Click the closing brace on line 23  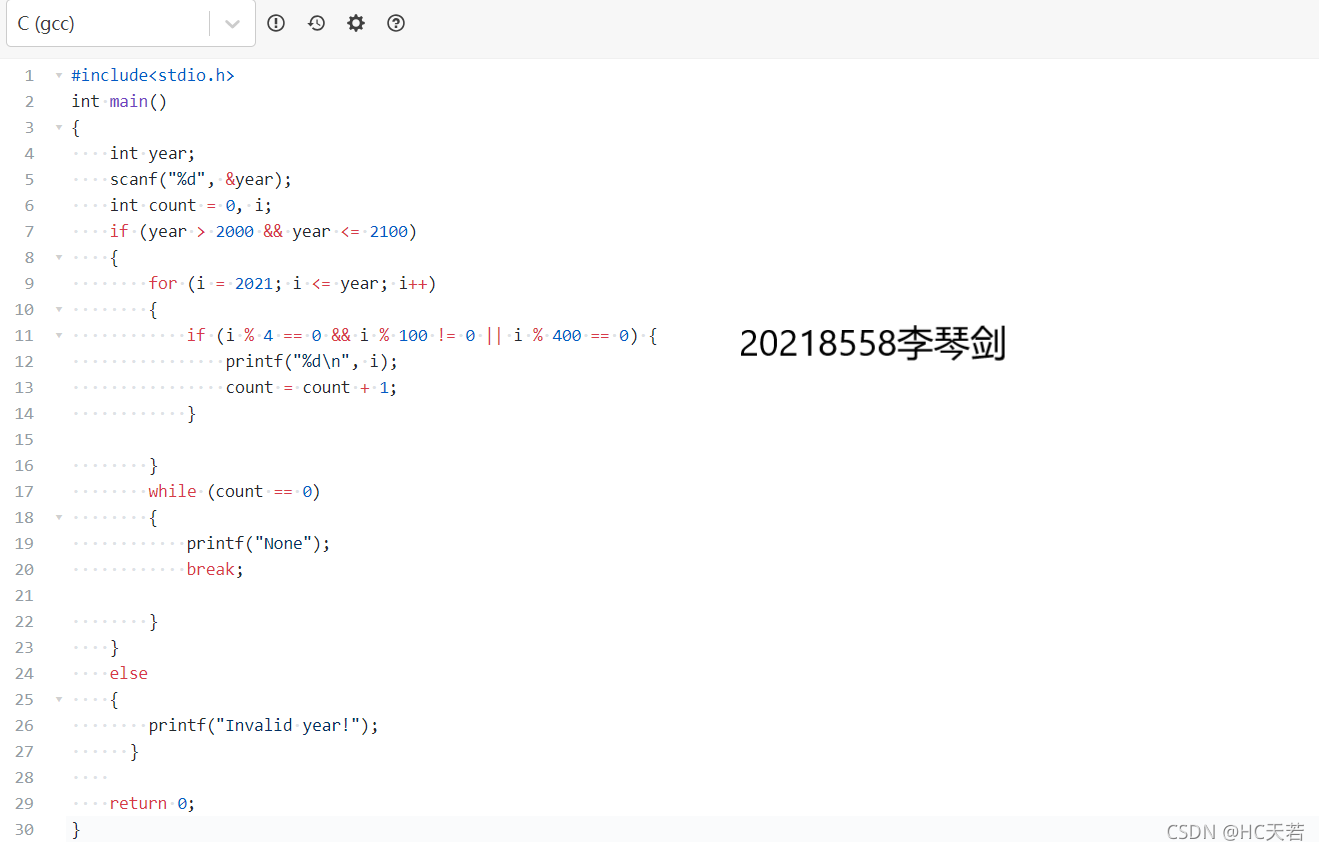coord(115,647)
